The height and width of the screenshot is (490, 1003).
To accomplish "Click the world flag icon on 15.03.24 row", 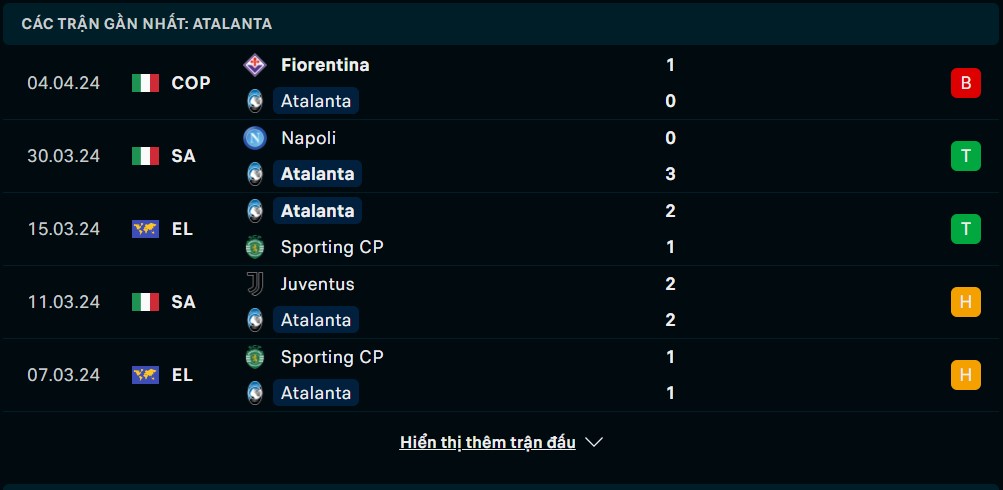I will tap(145, 229).
